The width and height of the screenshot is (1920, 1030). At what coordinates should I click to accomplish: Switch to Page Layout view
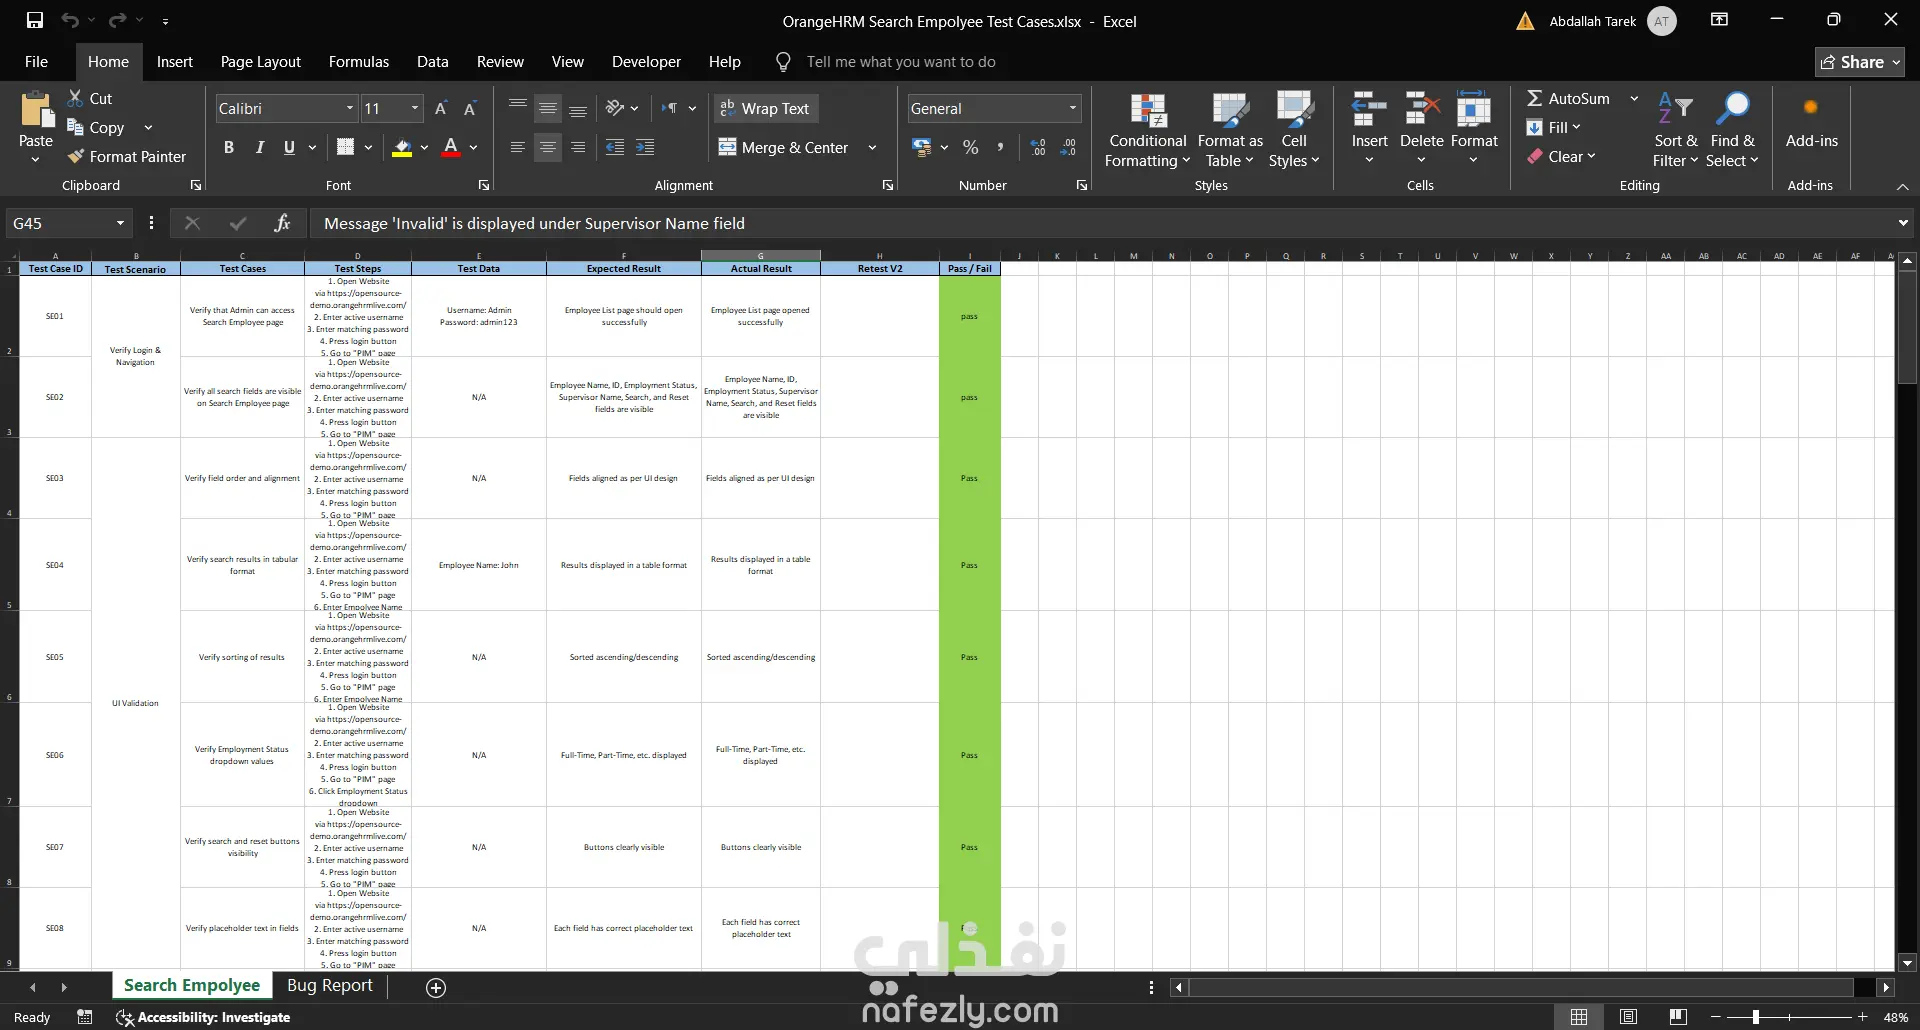pos(1628,1017)
